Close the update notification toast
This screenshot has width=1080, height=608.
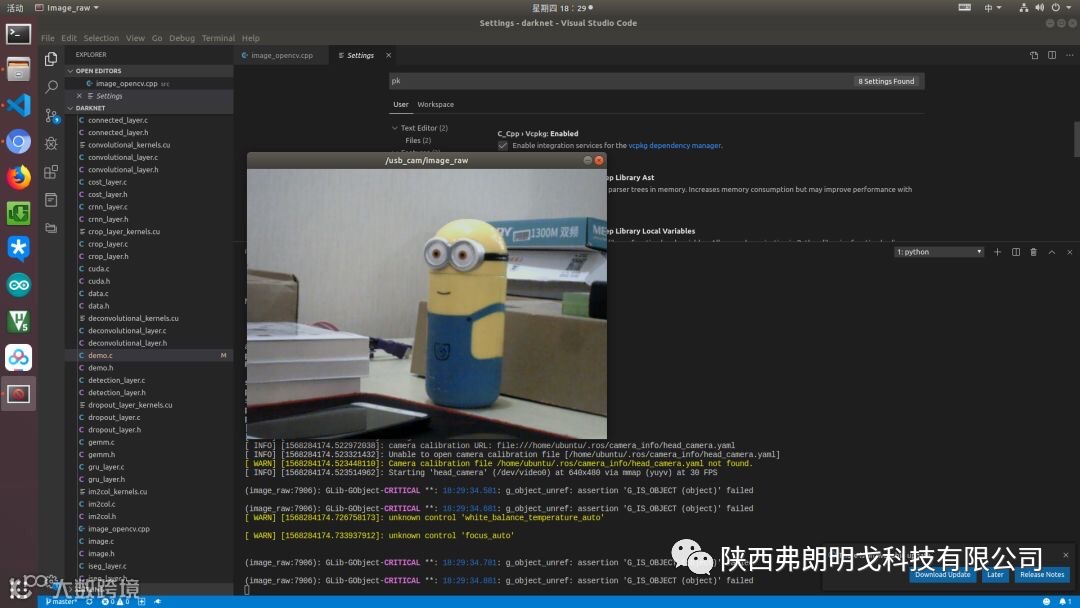1066,555
